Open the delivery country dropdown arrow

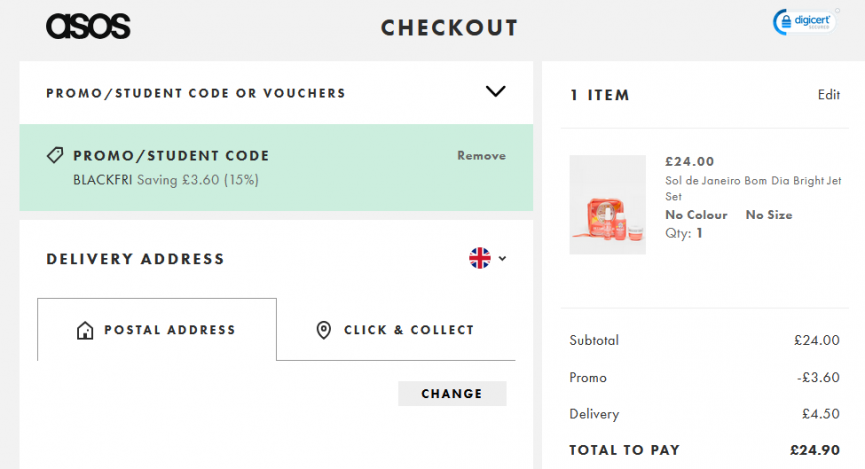[x=503, y=258]
